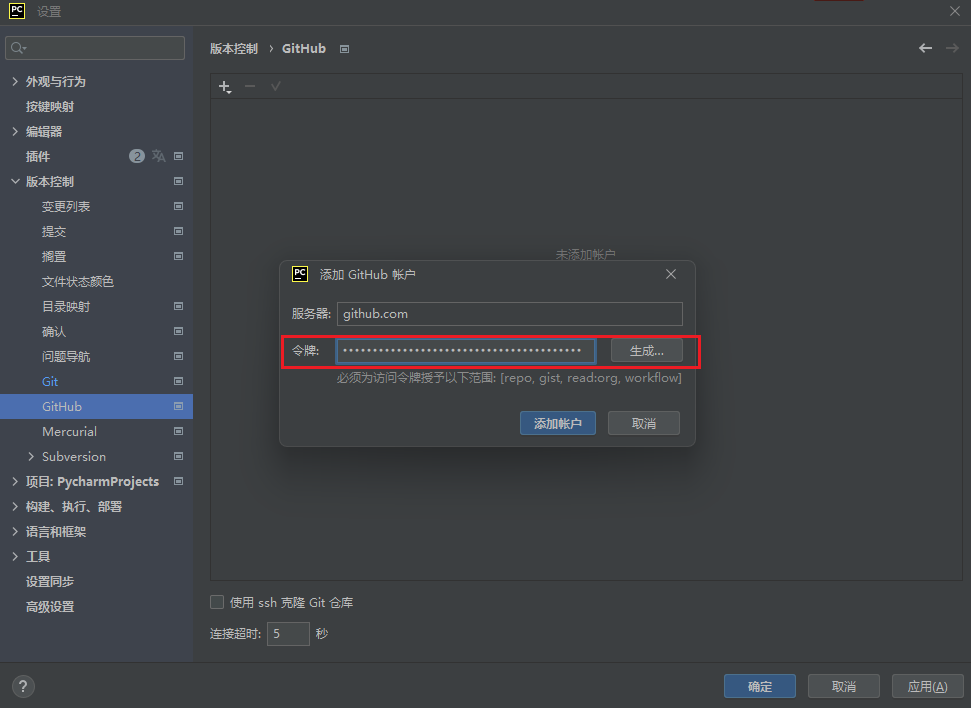Open 高级设置 settings page
This screenshot has height=708, width=971.
50,606
